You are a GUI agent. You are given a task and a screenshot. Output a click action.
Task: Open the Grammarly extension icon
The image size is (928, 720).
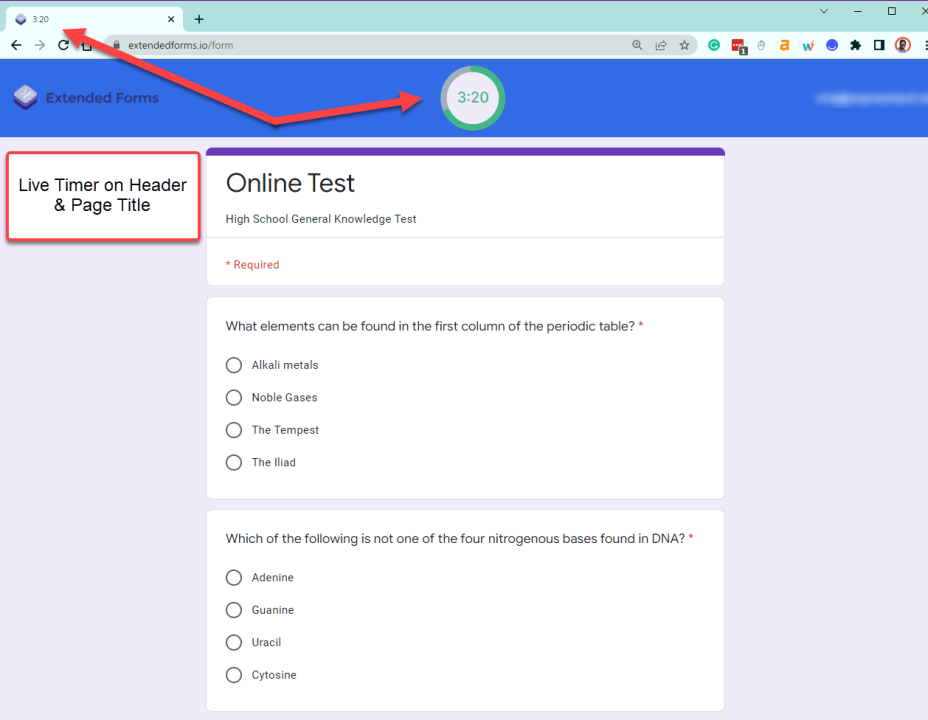point(713,45)
